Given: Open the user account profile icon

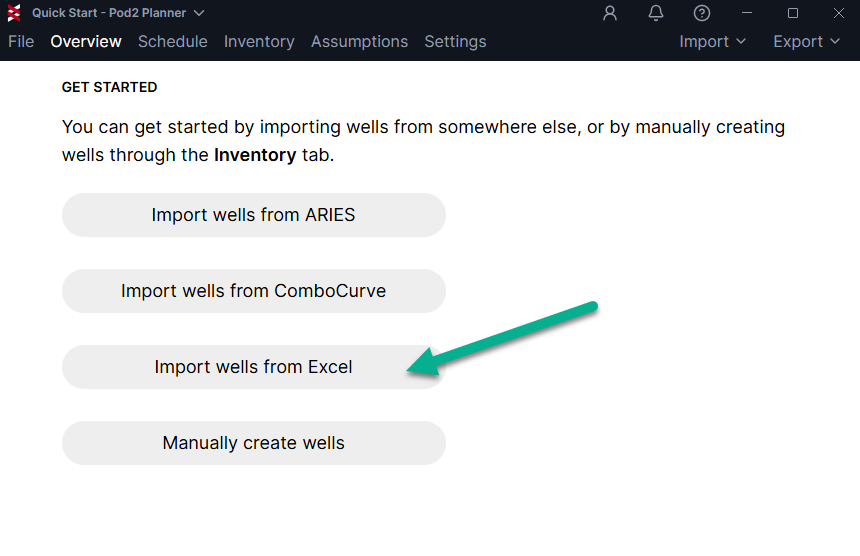Looking at the screenshot, I should click(609, 13).
